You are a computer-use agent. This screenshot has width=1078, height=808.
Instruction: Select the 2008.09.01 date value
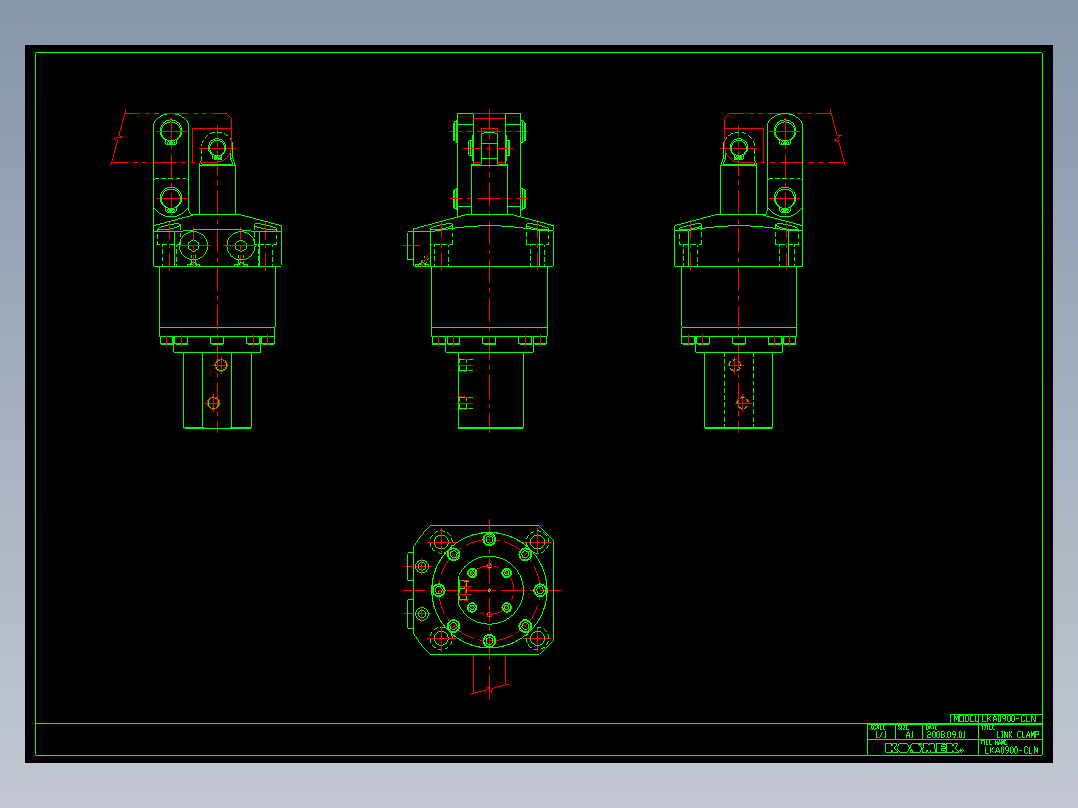point(946,735)
